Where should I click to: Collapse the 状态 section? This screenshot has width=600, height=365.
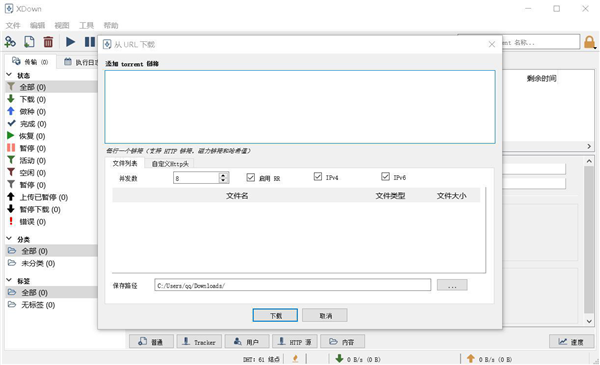pos(9,75)
